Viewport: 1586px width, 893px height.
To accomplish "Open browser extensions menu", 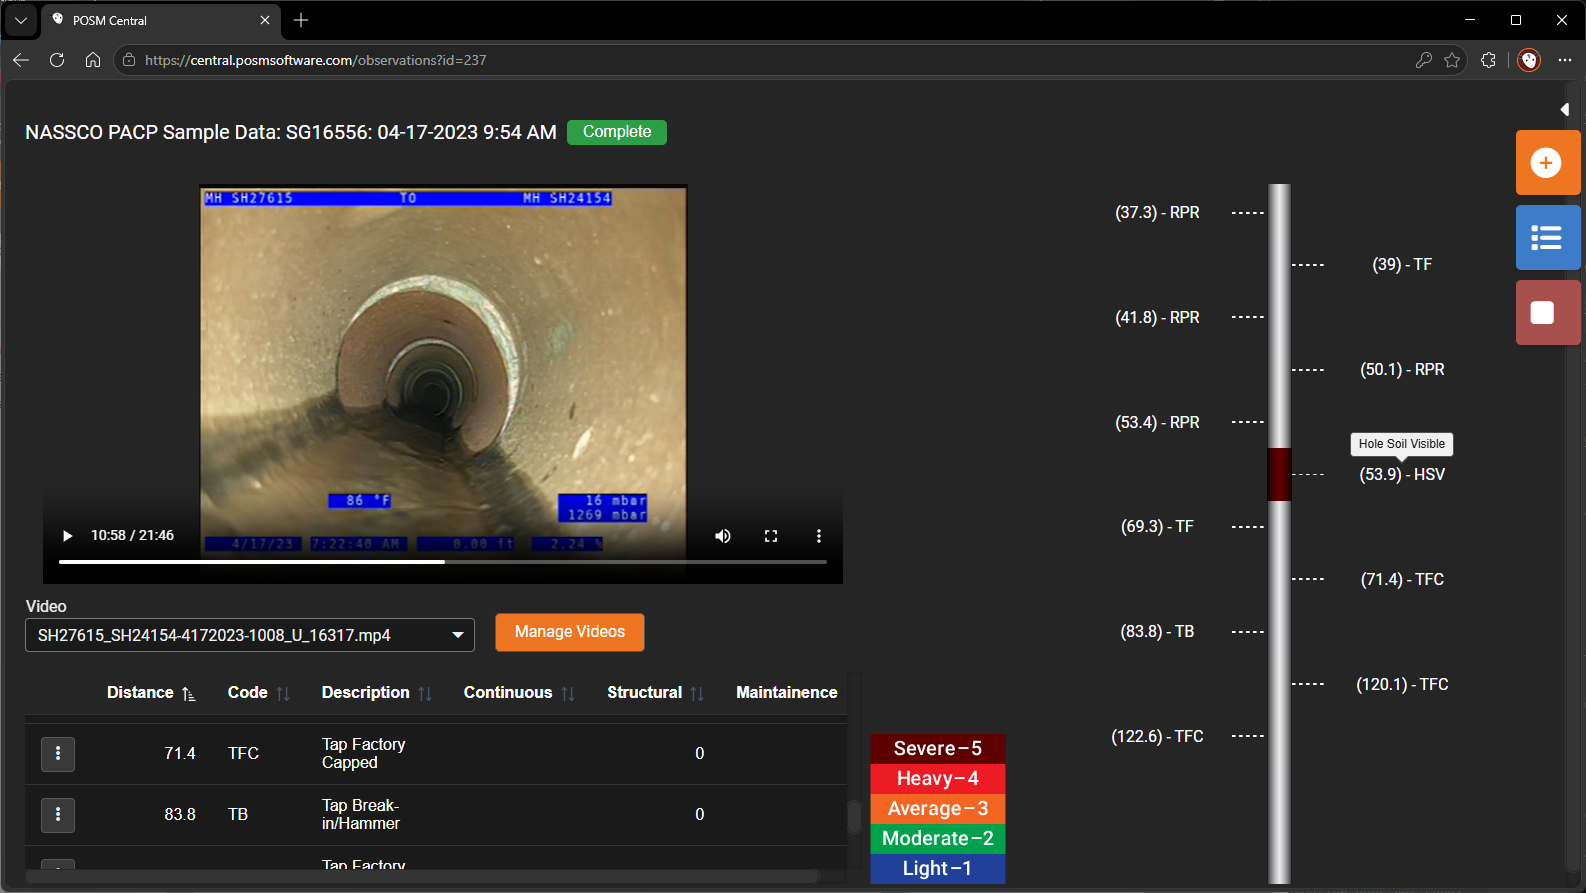I will 1488,60.
